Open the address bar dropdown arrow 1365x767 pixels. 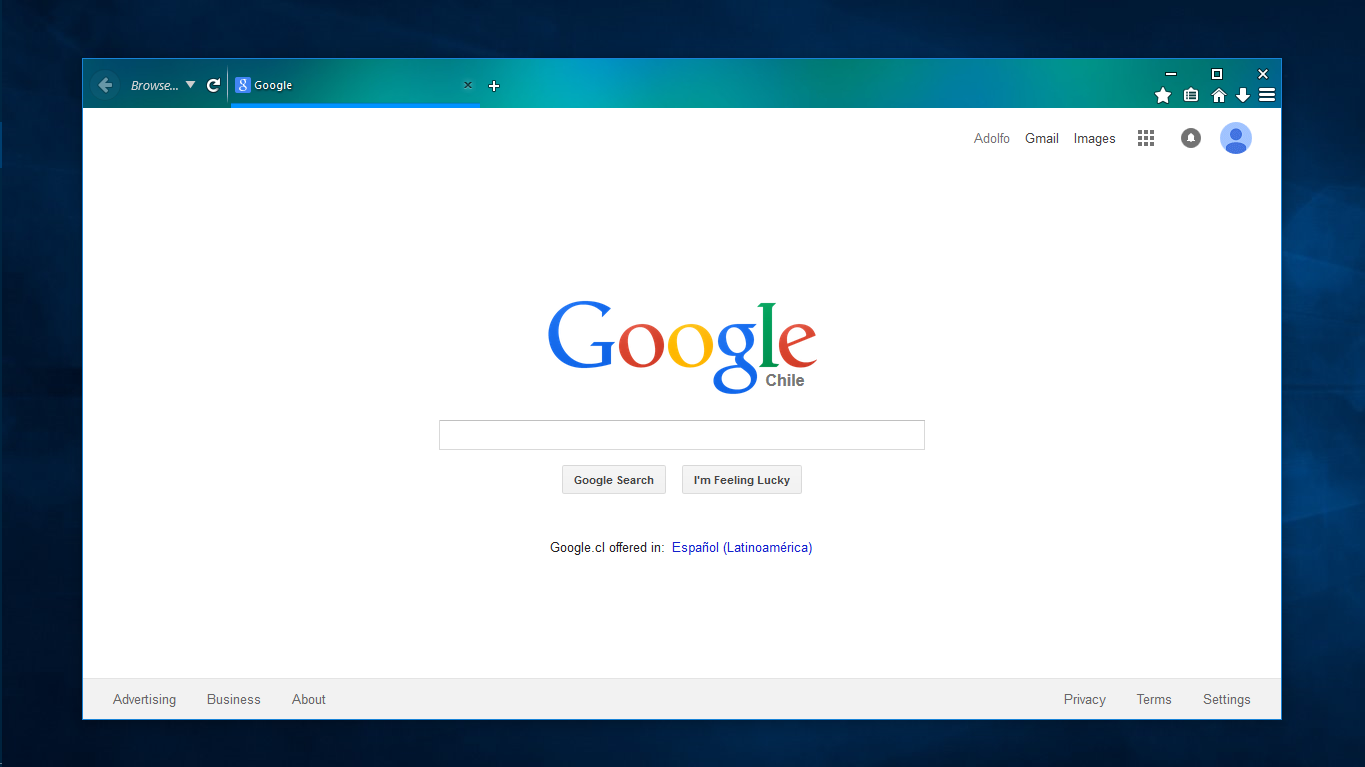[x=190, y=85]
